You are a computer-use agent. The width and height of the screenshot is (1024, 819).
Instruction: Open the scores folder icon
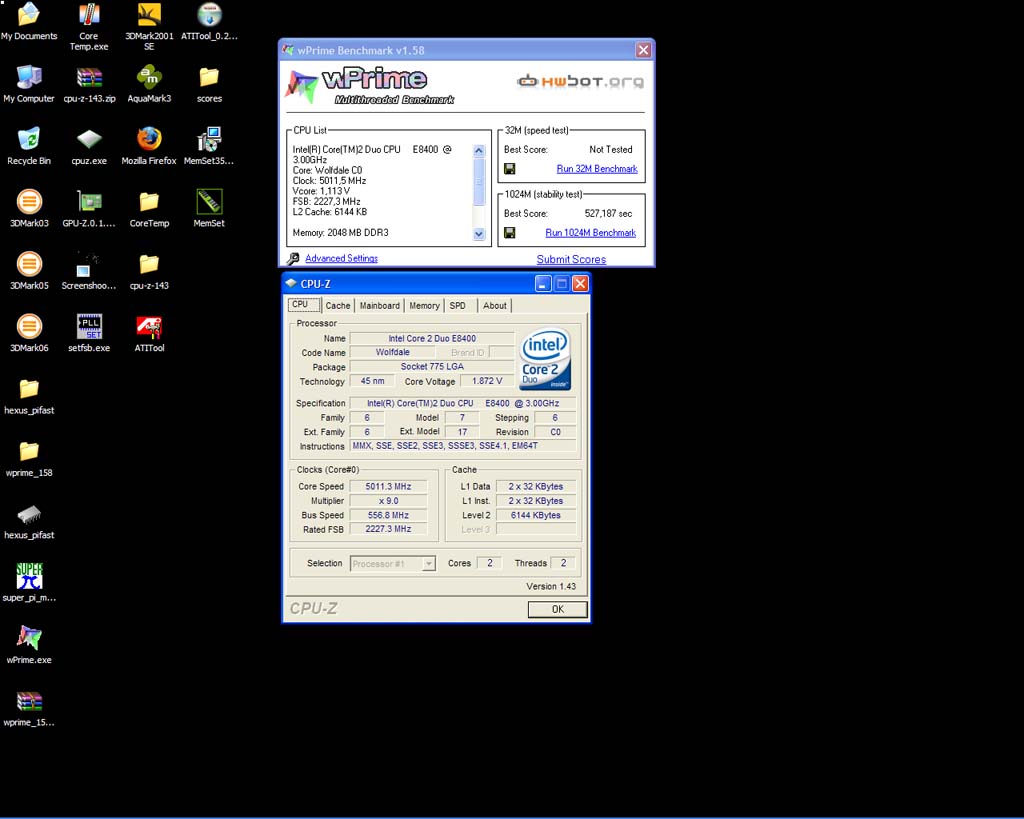[209, 84]
